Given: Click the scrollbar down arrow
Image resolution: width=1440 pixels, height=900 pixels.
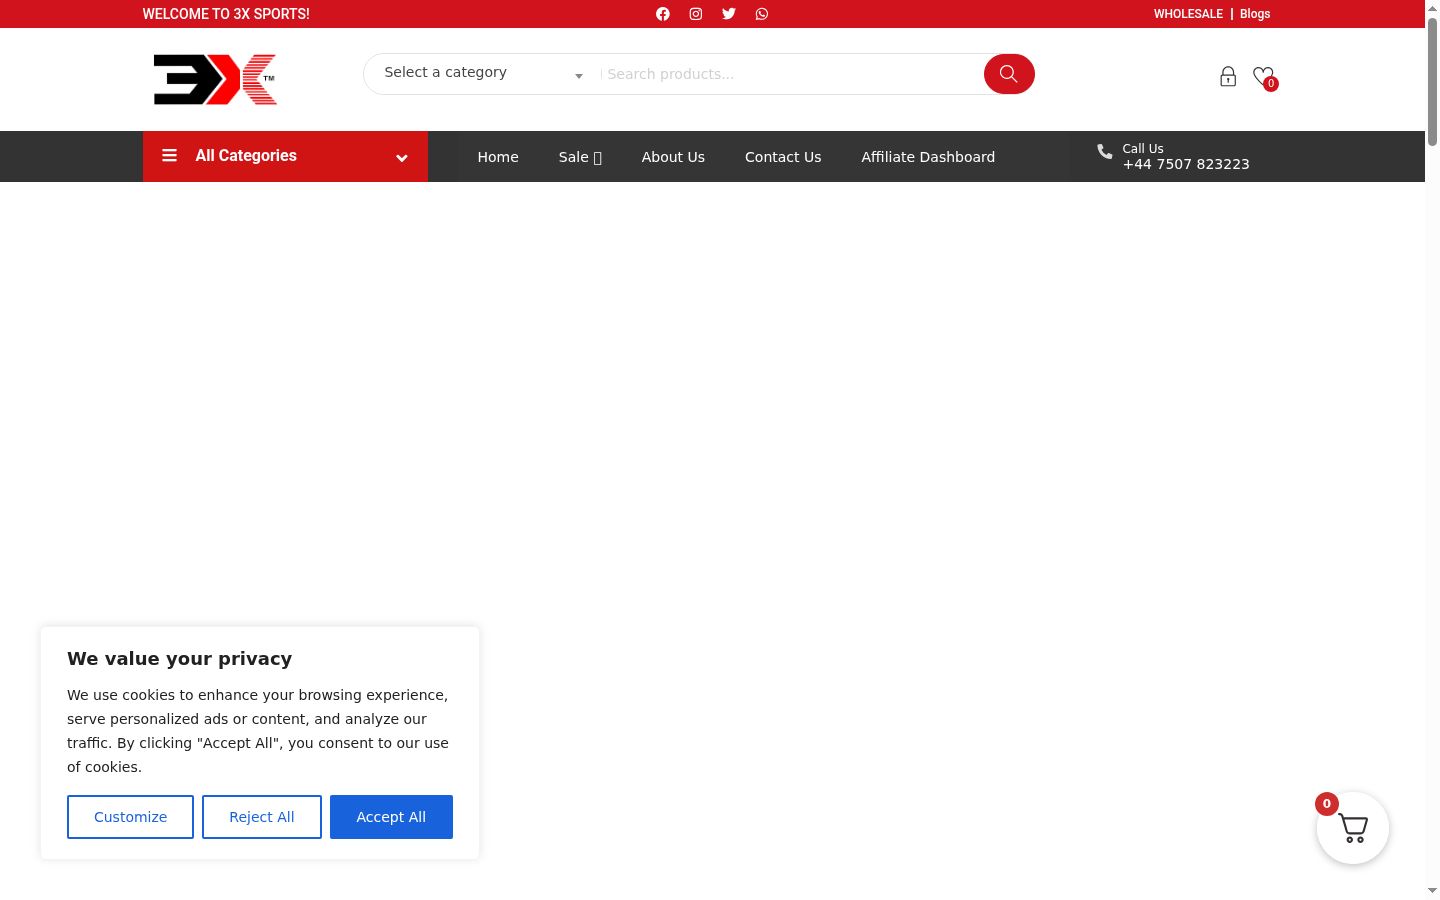Looking at the screenshot, I should point(1432,890).
